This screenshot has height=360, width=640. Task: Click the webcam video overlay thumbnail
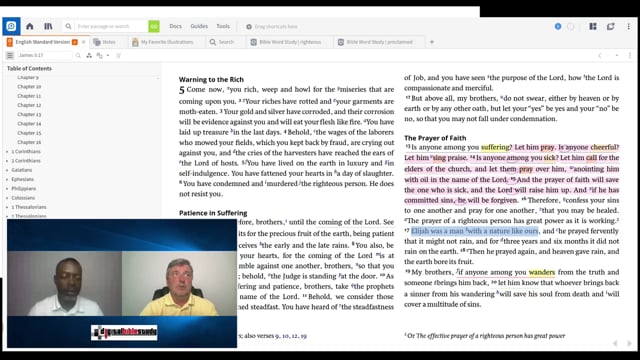tap(122, 283)
